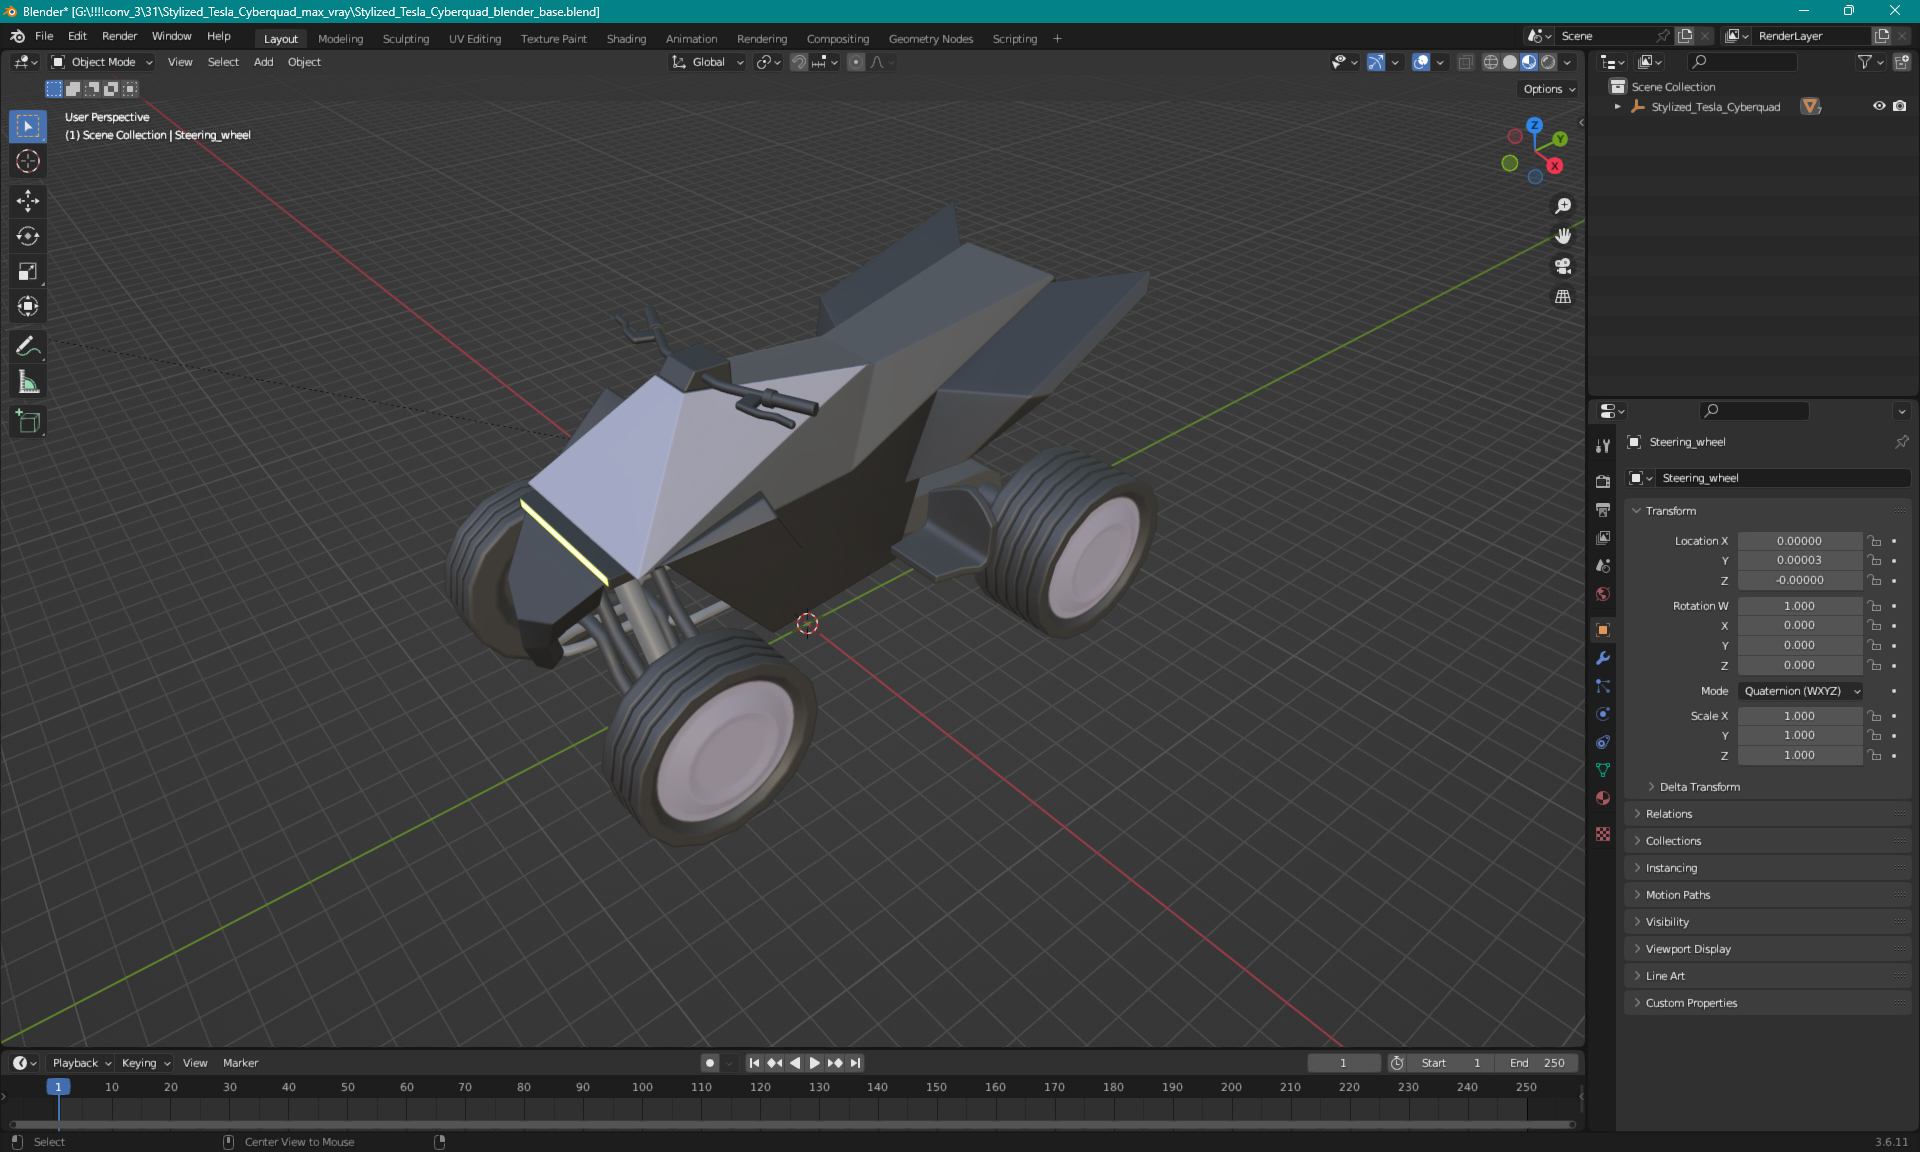Open the Tool properties tab
The width and height of the screenshot is (1920, 1152).
[x=1603, y=446]
